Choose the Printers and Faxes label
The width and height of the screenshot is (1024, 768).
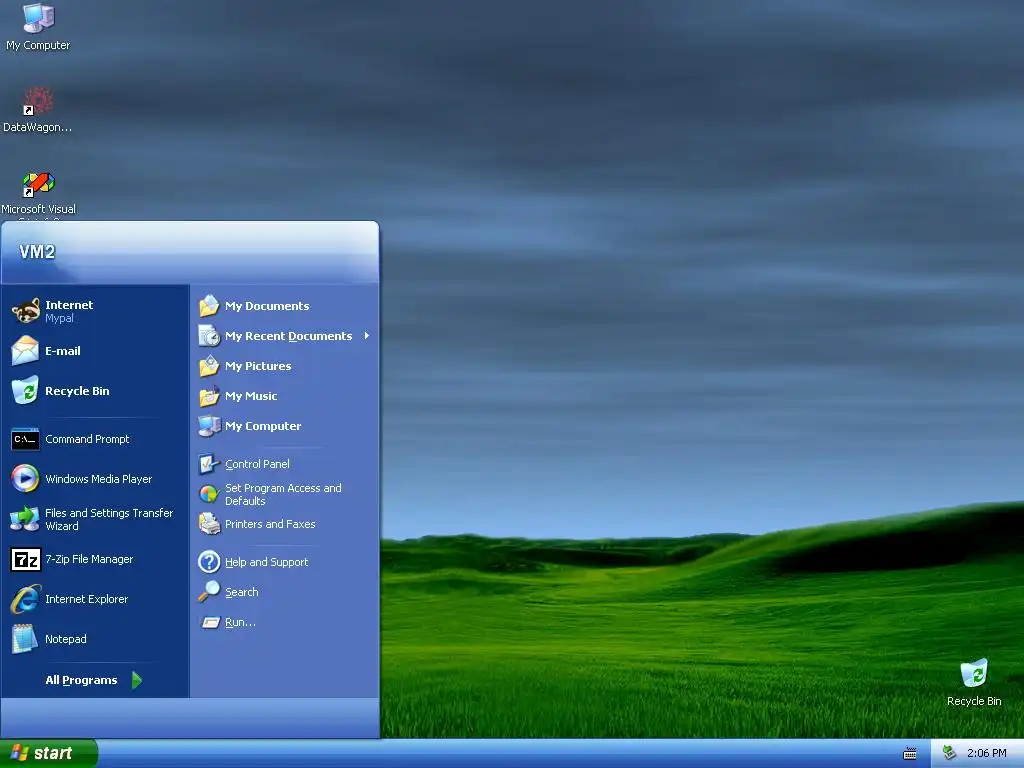click(270, 524)
